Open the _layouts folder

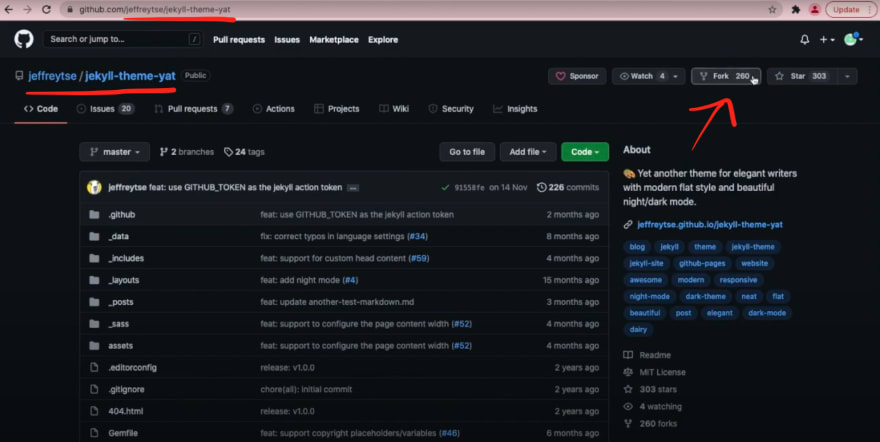click(123, 280)
